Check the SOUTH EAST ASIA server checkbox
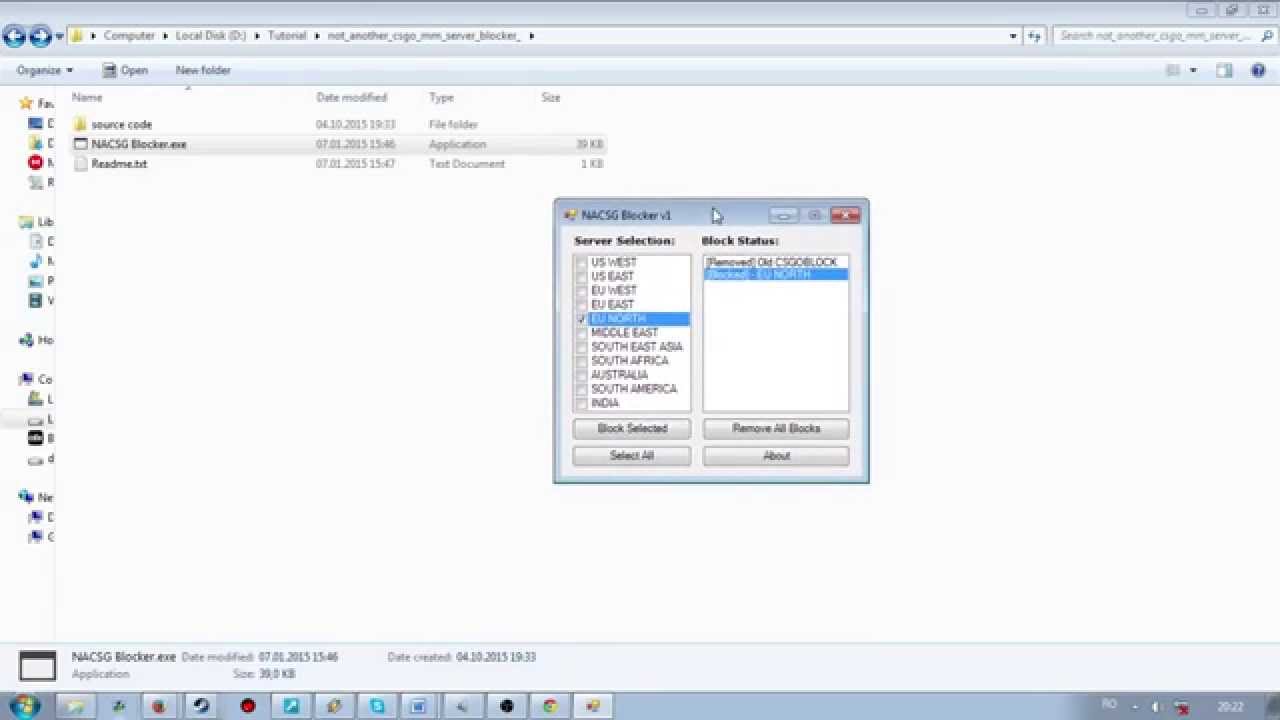 (581, 346)
